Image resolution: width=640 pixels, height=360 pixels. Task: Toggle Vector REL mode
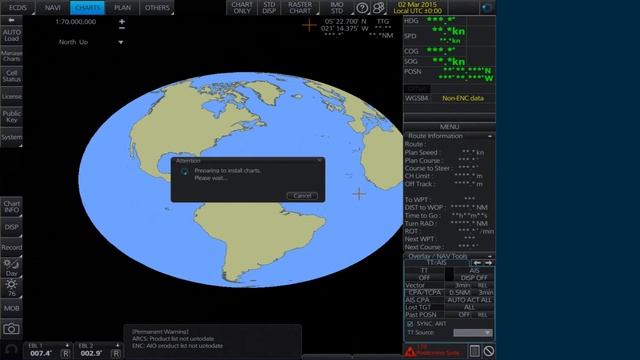[x=482, y=285]
